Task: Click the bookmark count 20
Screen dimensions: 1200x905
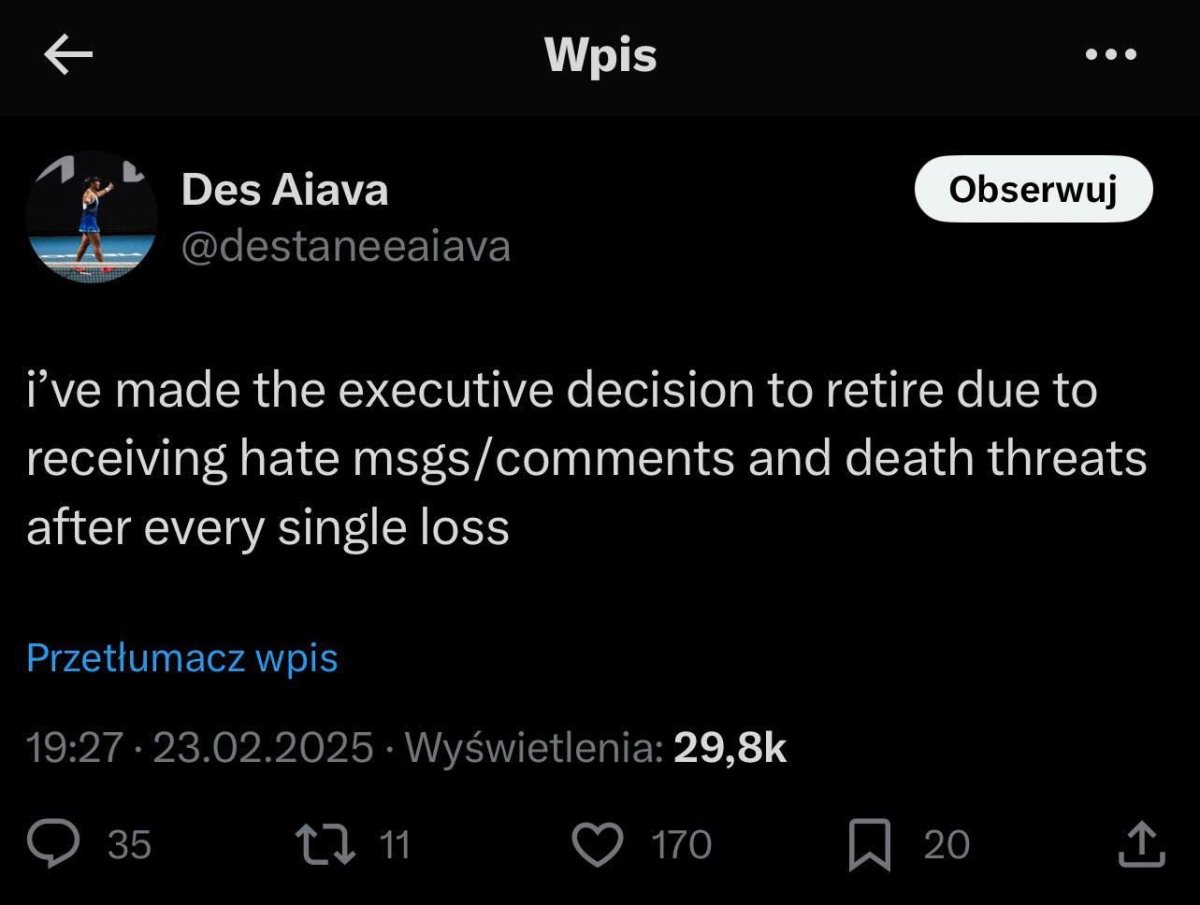Action: (946, 846)
